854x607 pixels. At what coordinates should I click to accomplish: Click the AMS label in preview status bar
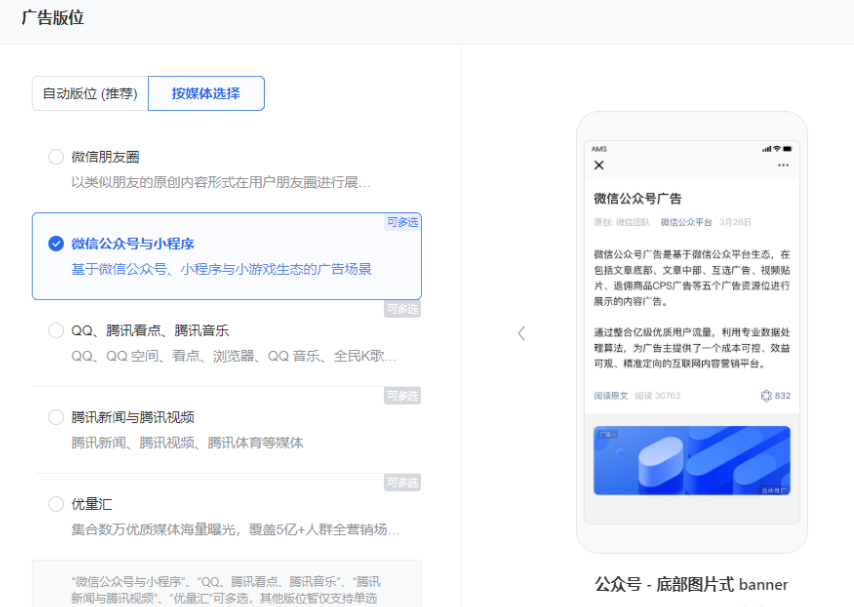tap(600, 148)
